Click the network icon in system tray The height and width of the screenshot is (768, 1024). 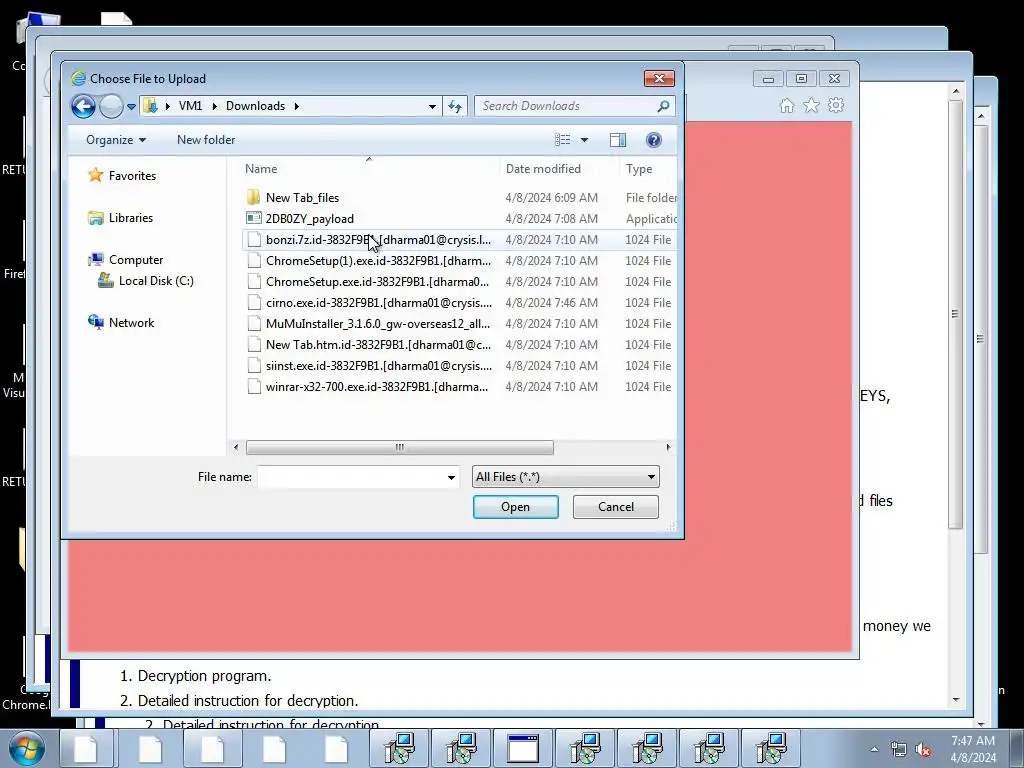(x=899, y=749)
